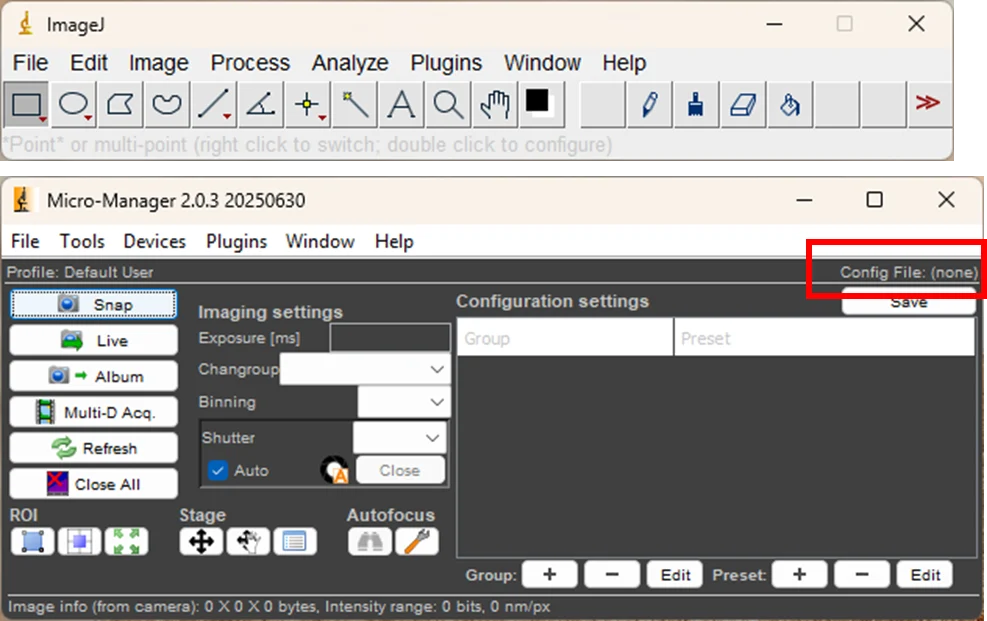Open the stage position list icon
Screen dimensions: 987x621
coord(295,541)
